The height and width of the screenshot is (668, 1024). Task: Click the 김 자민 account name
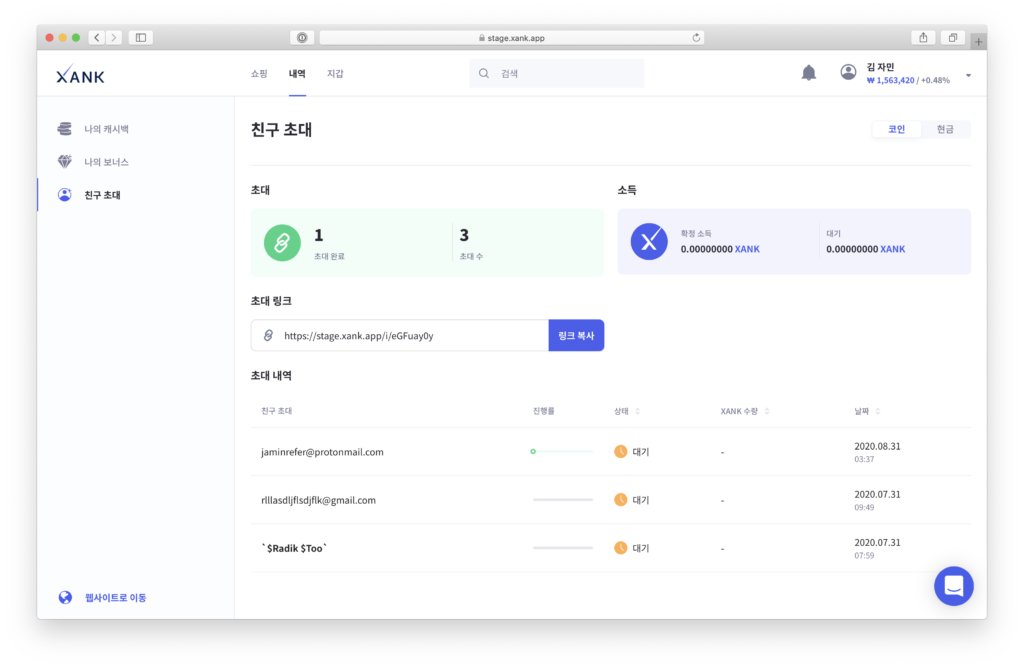coord(880,67)
